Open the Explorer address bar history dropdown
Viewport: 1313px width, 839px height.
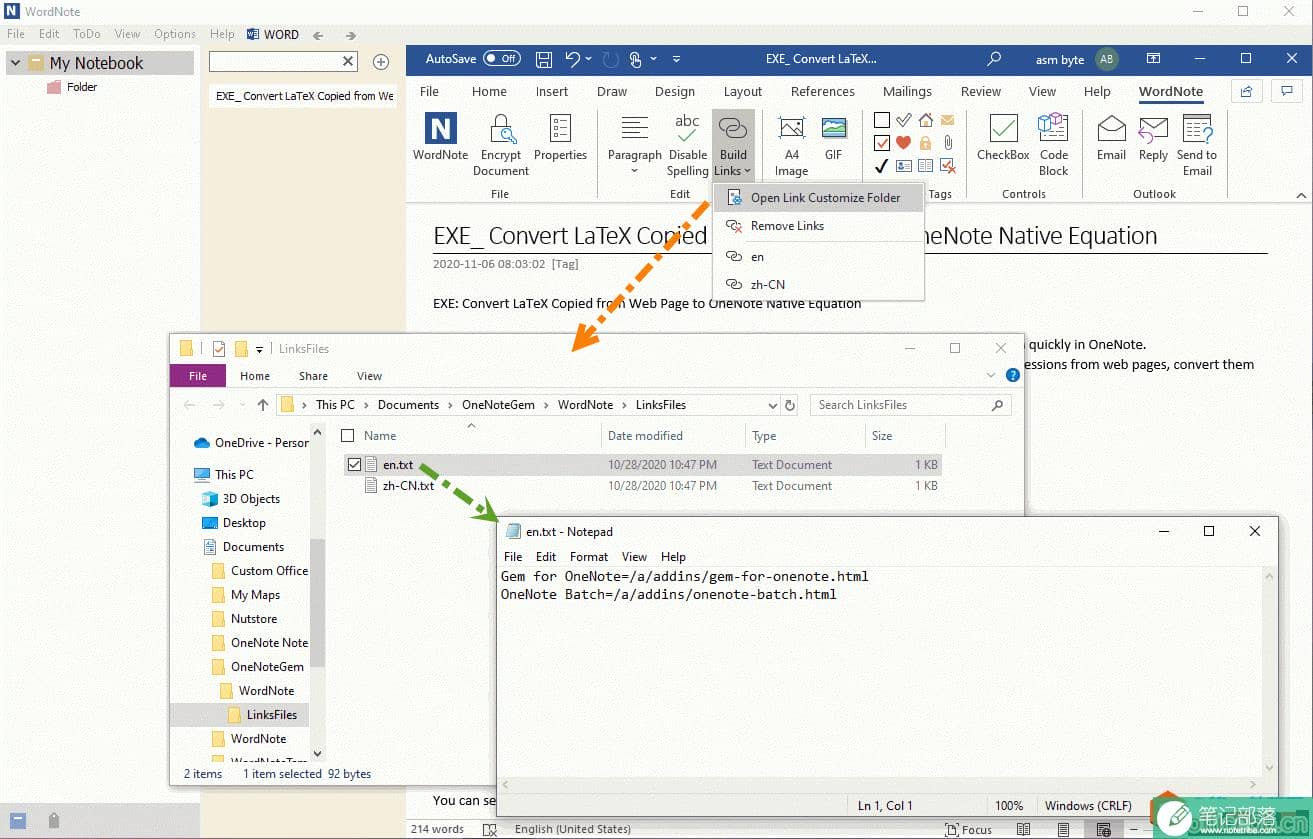click(772, 405)
